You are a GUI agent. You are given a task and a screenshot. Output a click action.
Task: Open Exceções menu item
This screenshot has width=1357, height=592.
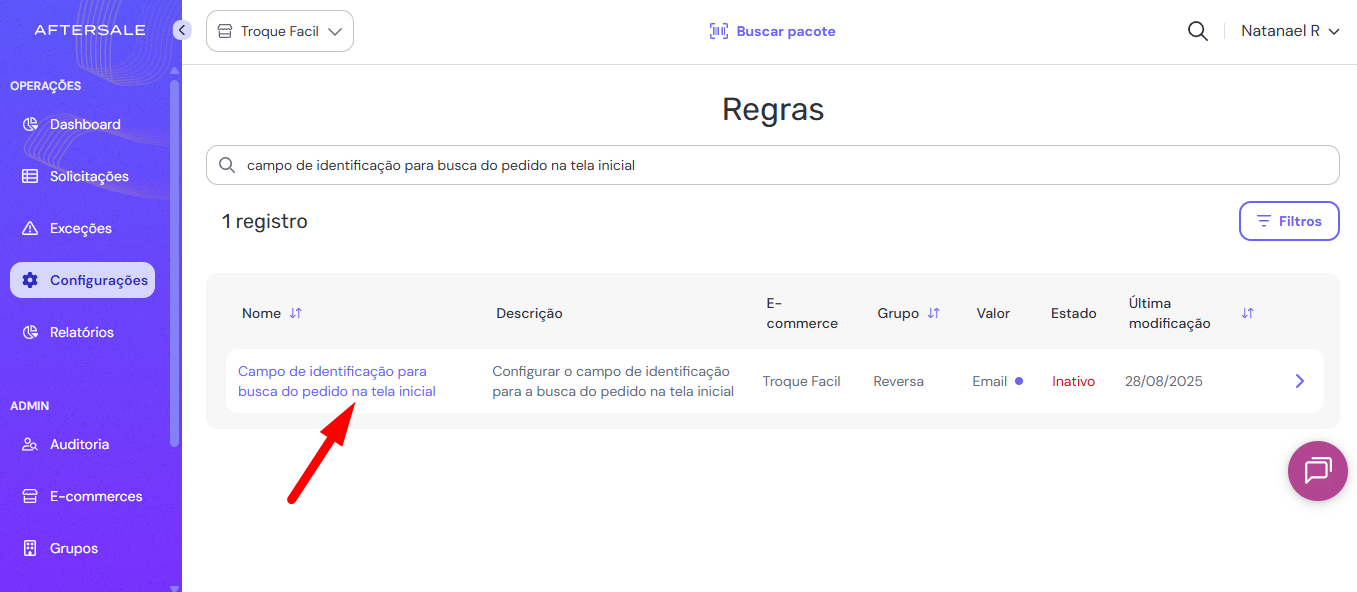pos(80,228)
